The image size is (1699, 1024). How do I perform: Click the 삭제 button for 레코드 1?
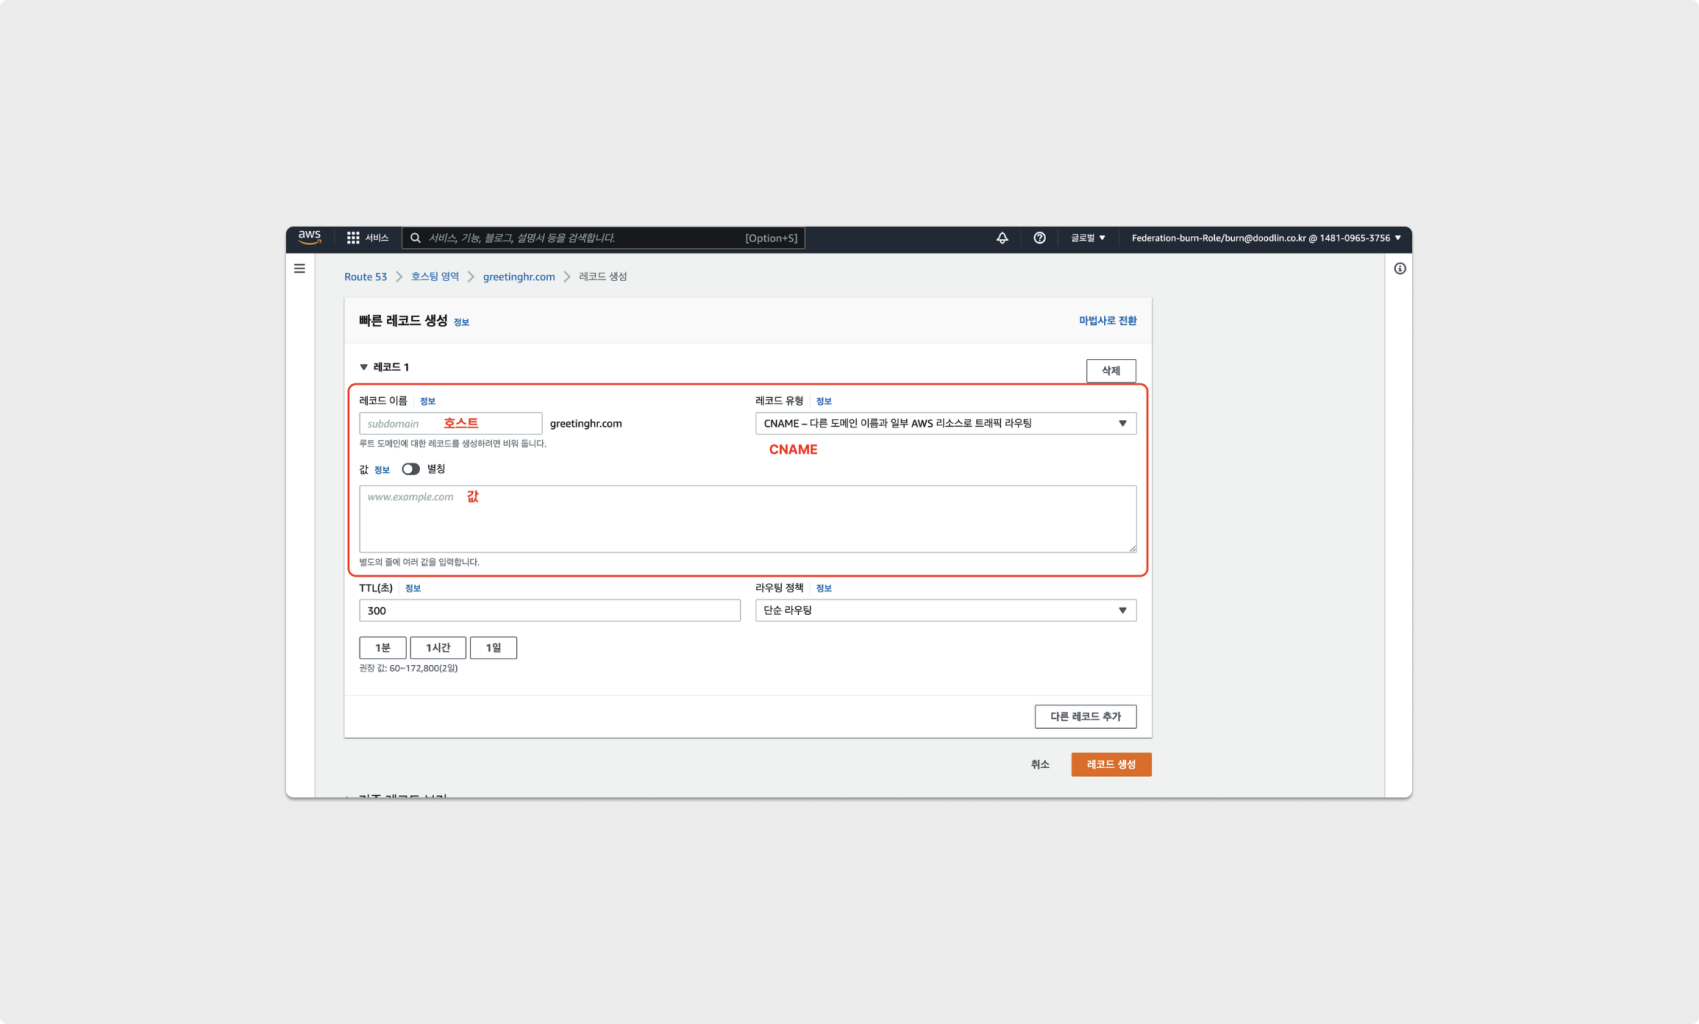click(x=1111, y=371)
